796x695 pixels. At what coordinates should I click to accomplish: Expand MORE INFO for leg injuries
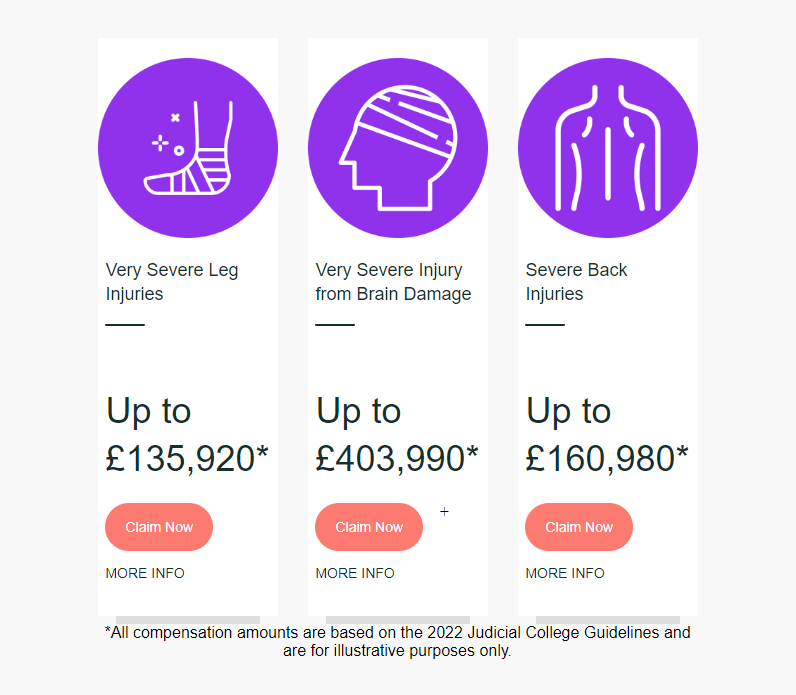145,573
